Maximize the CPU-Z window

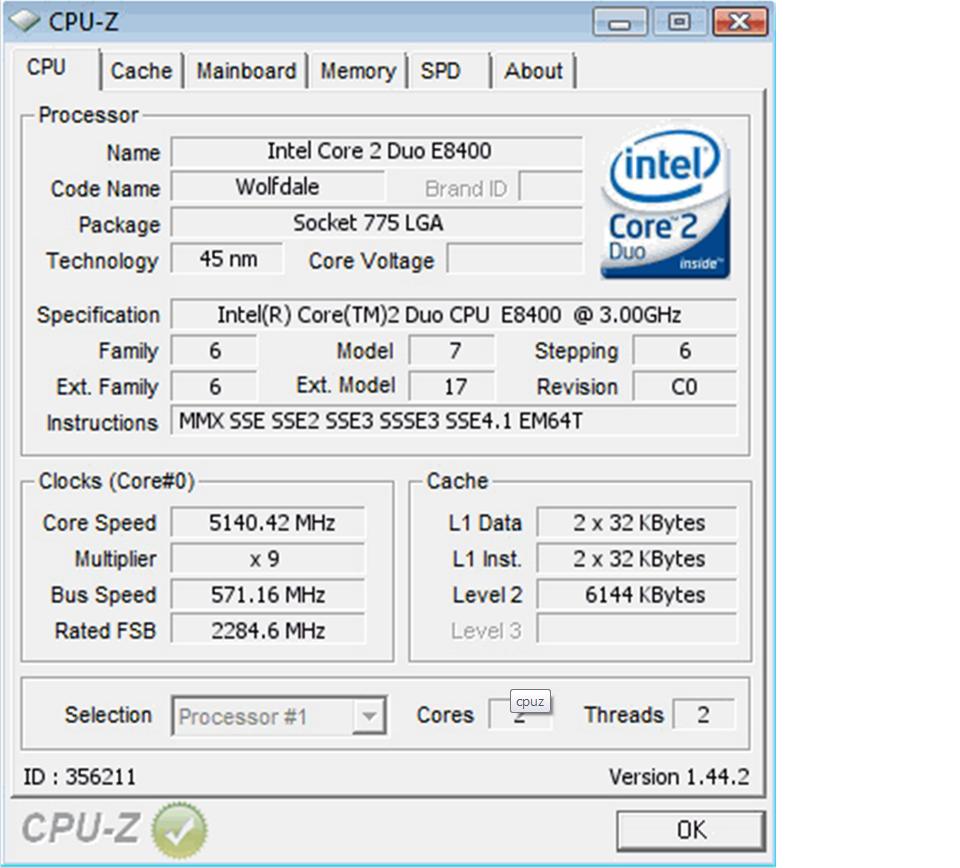(679, 23)
